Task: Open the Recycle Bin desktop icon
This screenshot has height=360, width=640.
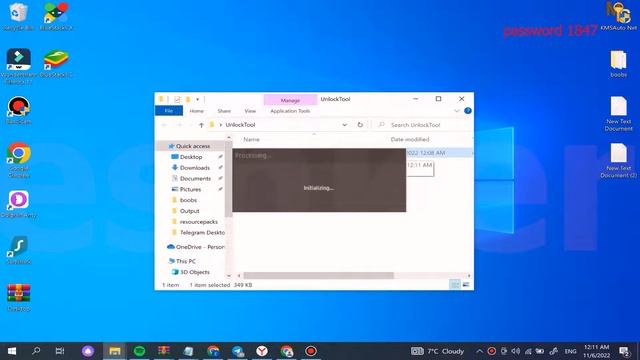Action: click(18, 16)
